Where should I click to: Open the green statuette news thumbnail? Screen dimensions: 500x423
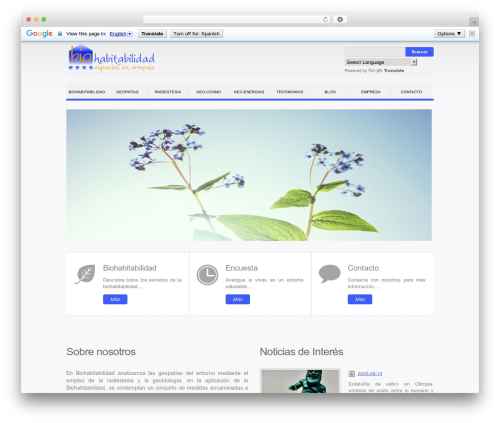pos(300,381)
